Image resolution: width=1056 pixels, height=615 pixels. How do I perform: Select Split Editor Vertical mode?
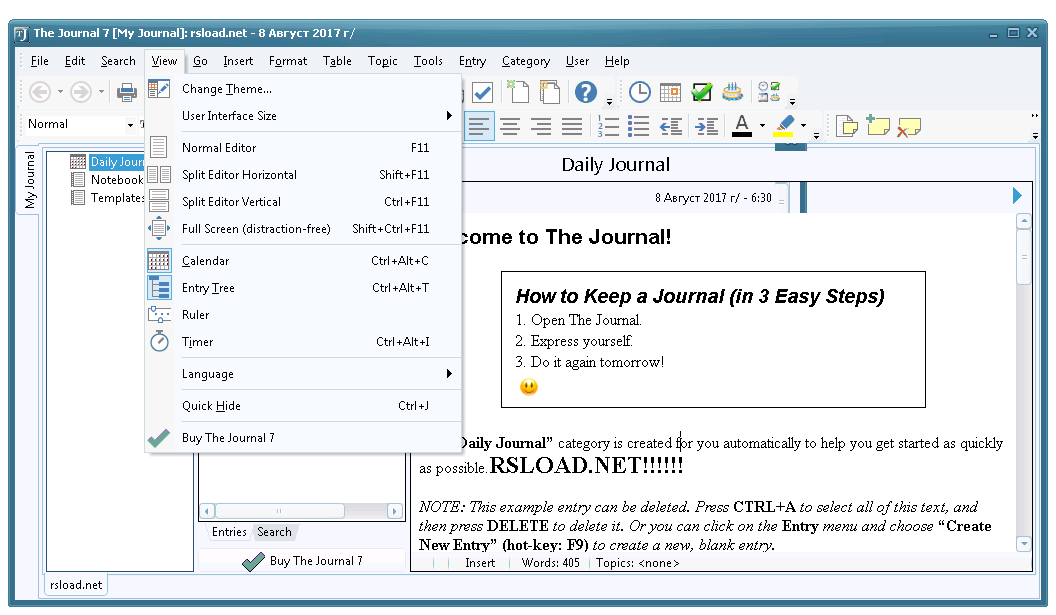tap(303, 201)
